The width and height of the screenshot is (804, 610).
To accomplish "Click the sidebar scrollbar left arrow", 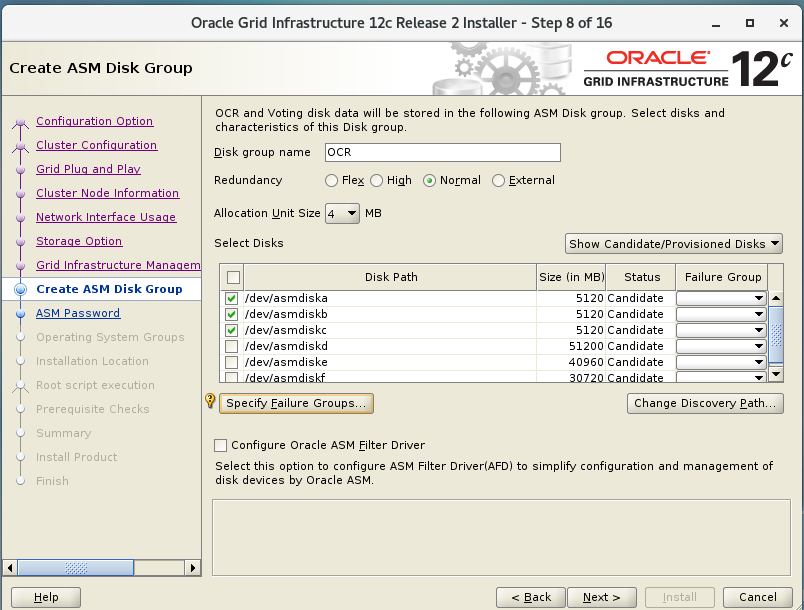I will pyautogui.click(x=10, y=567).
